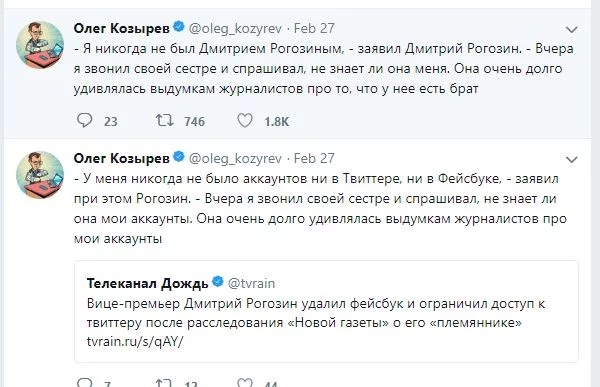Open dropdown chevron on second tweet

tap(571, 160)
